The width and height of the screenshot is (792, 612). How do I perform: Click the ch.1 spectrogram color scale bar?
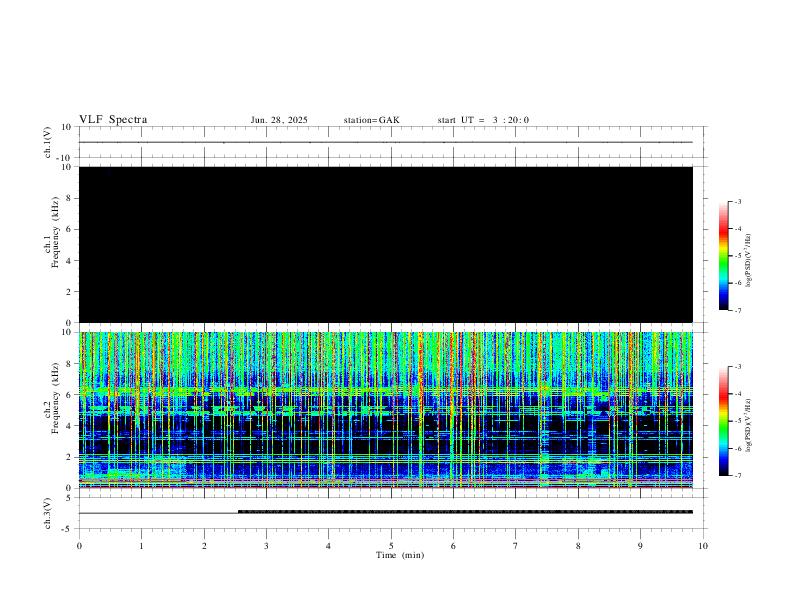coord(724,256)
